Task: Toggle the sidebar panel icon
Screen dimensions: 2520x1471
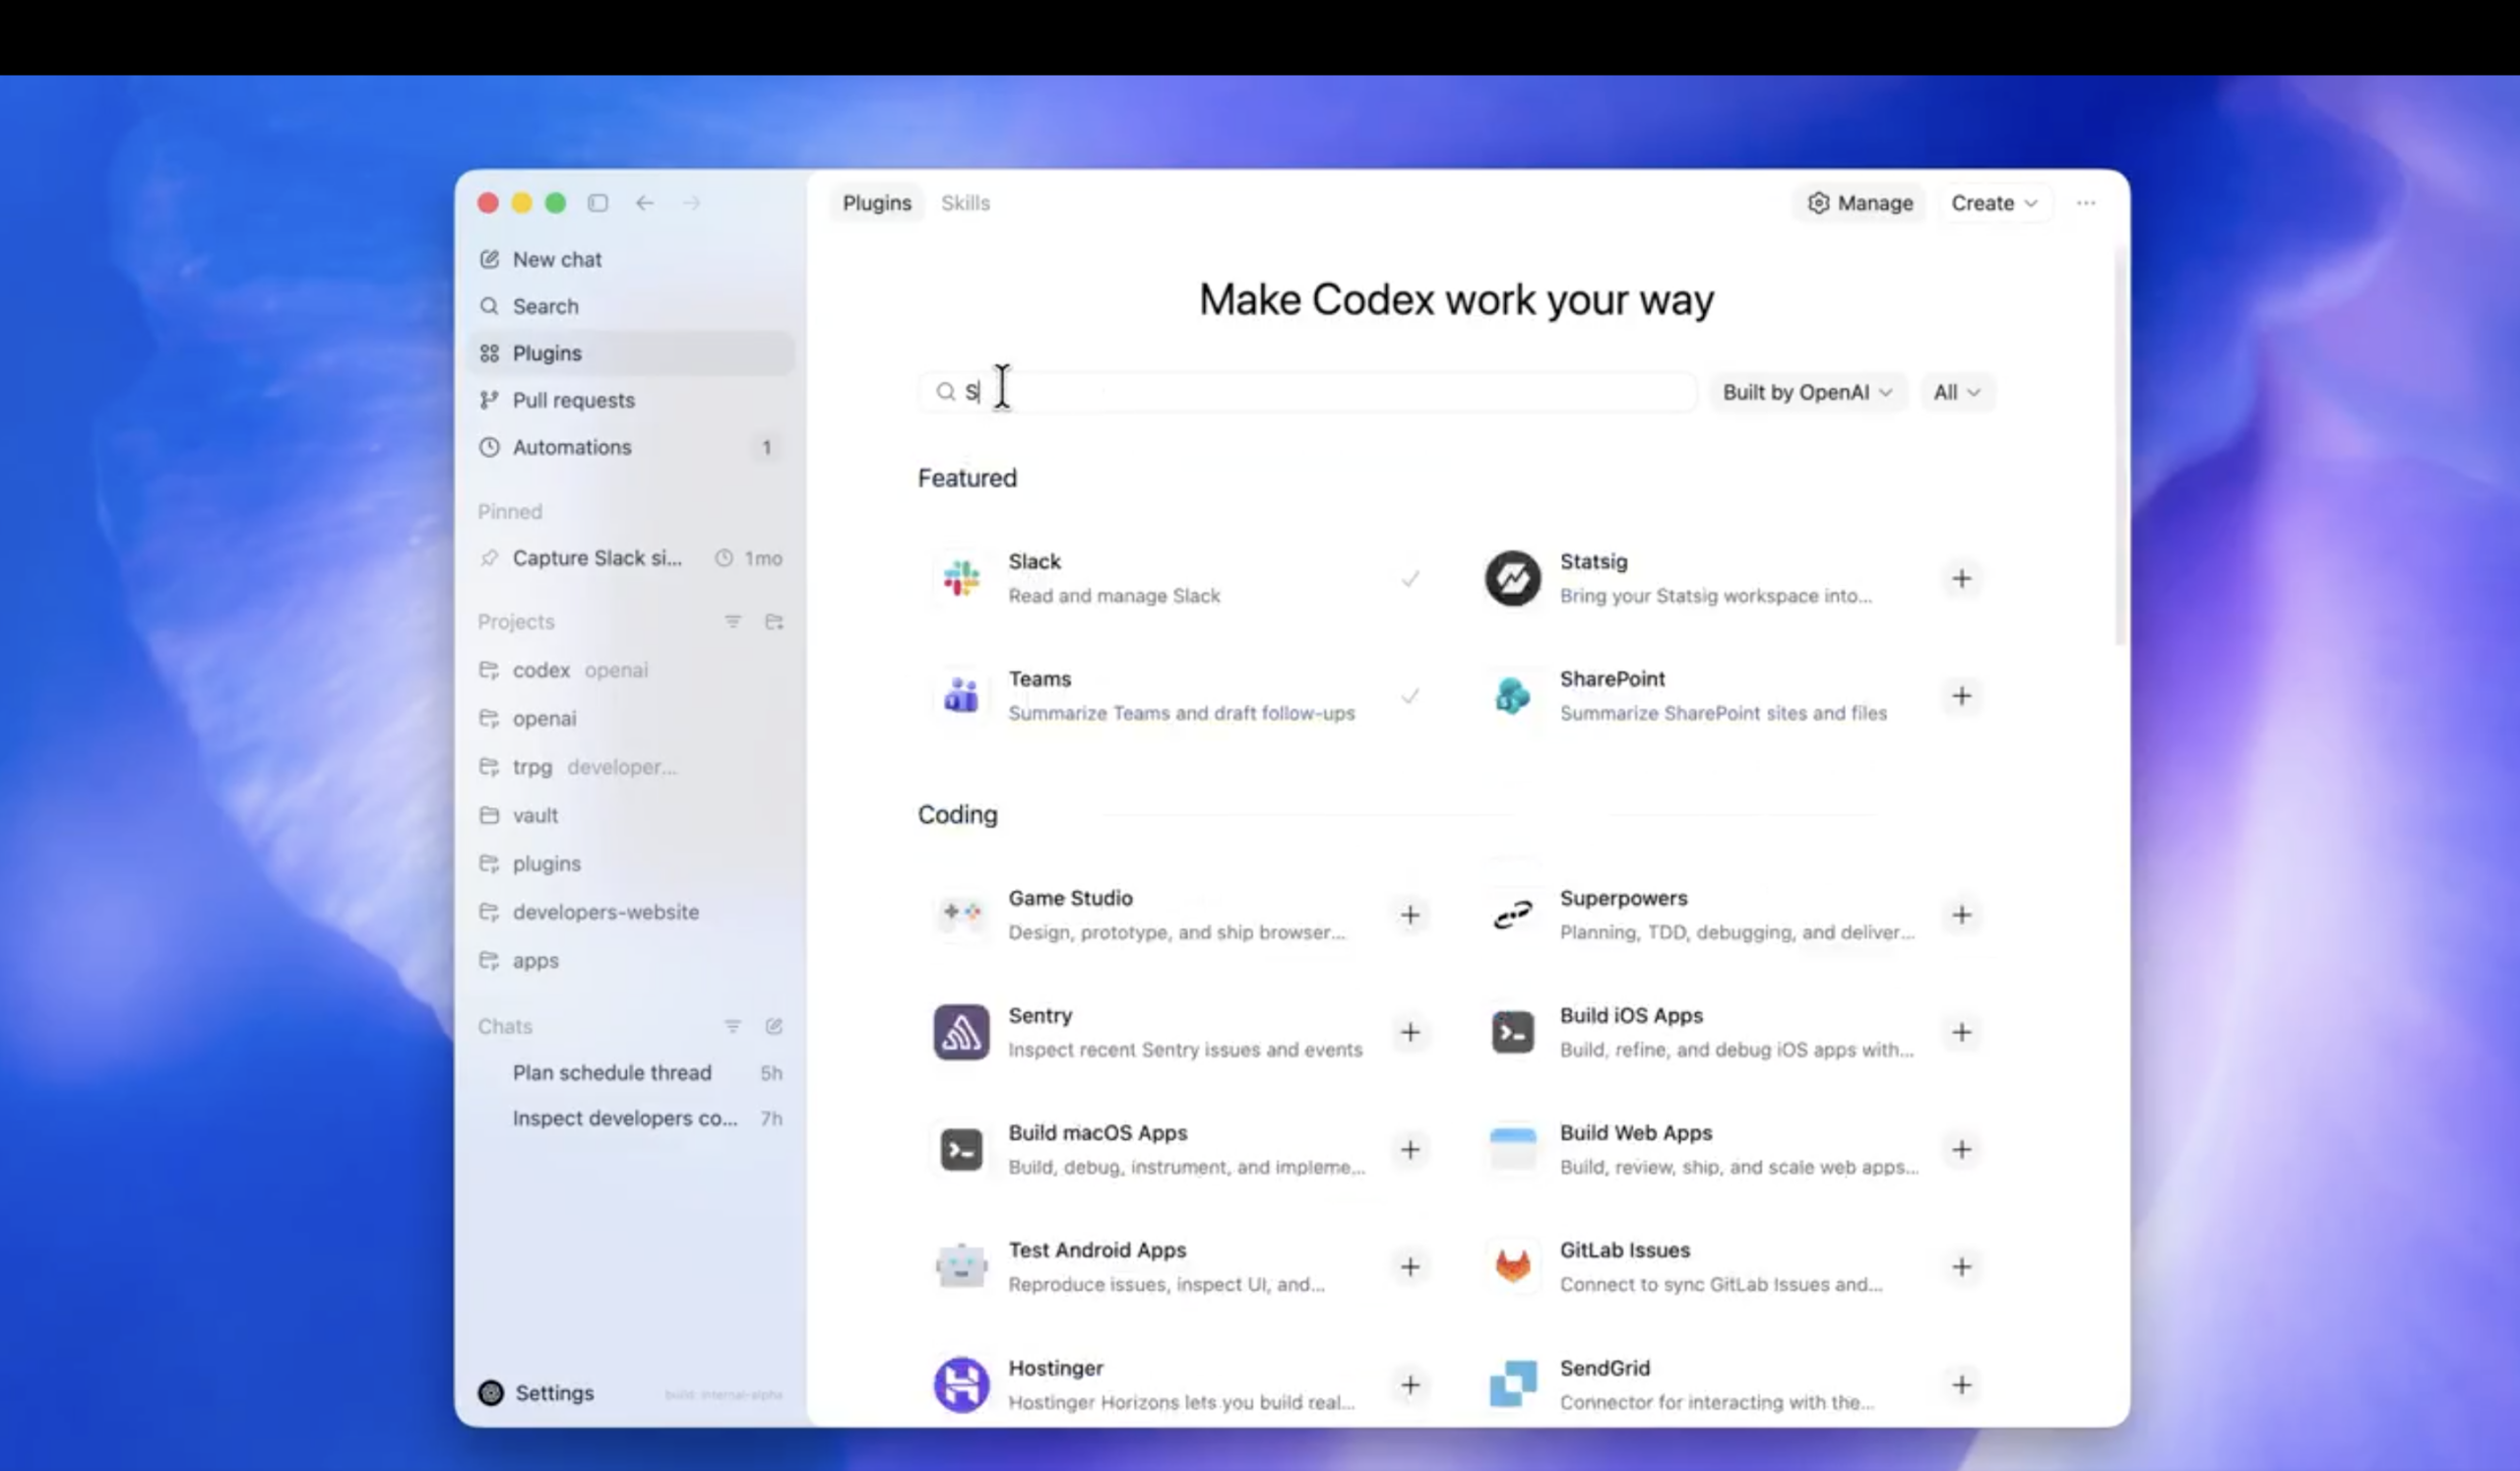Action: (x=597, y=203)
